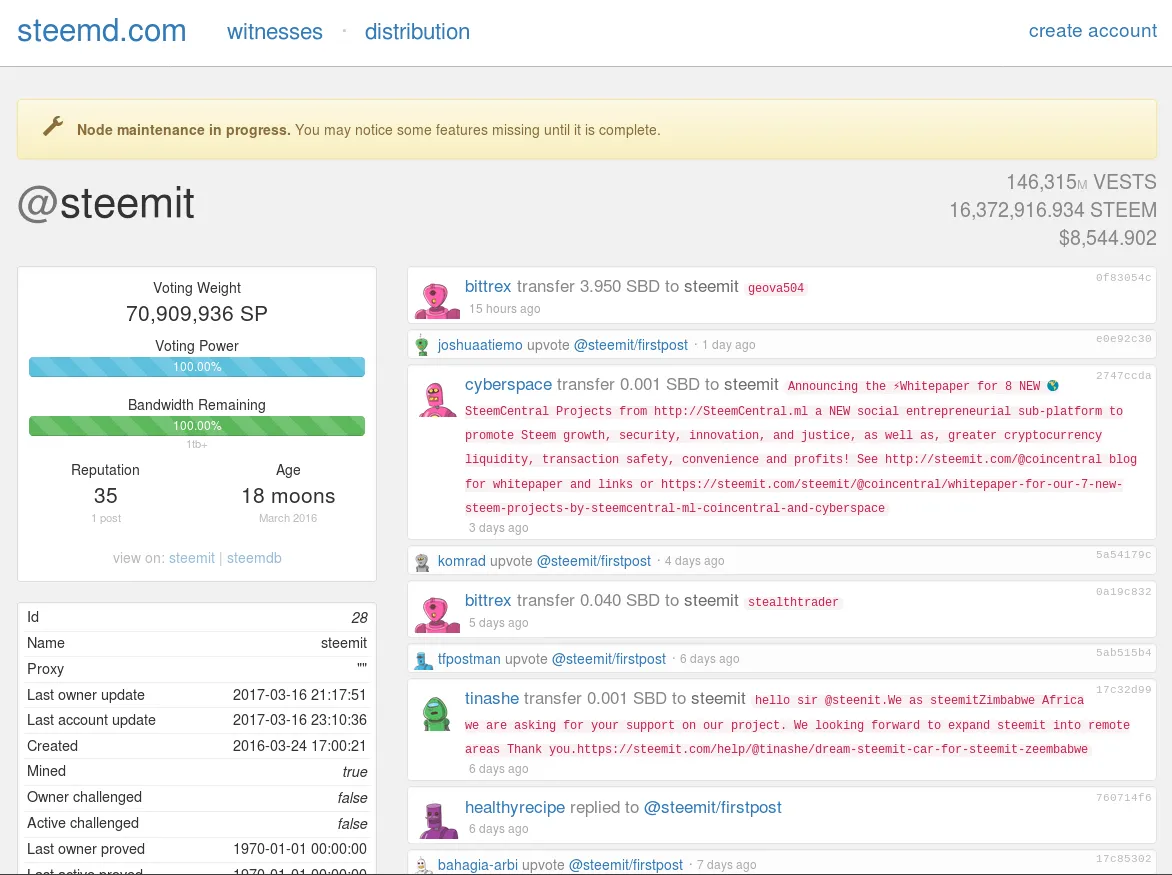Click tinashe's green robot avatar
This screenshot has width=1172, height=875.
436,714
